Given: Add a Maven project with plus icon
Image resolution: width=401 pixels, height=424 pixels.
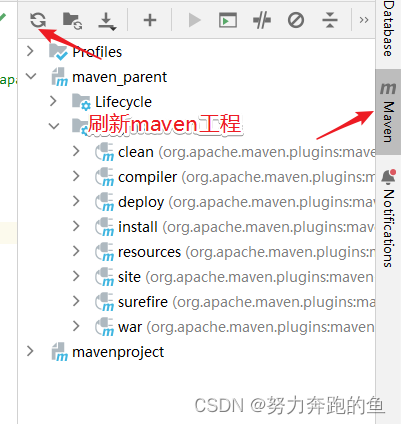Looking at the screenshot, I should pos(150,20).
